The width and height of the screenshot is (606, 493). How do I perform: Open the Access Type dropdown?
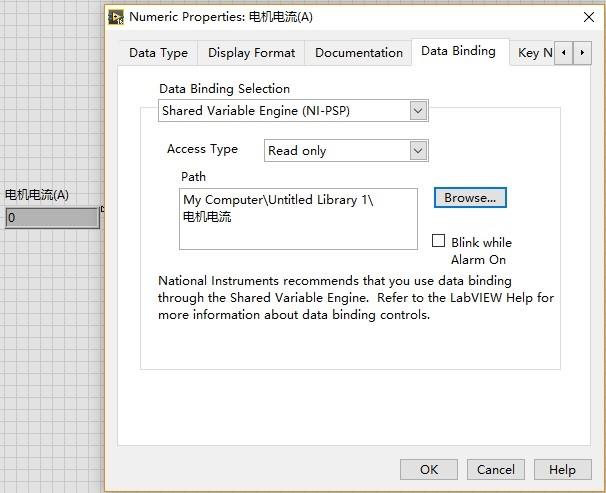pos(418,150)
